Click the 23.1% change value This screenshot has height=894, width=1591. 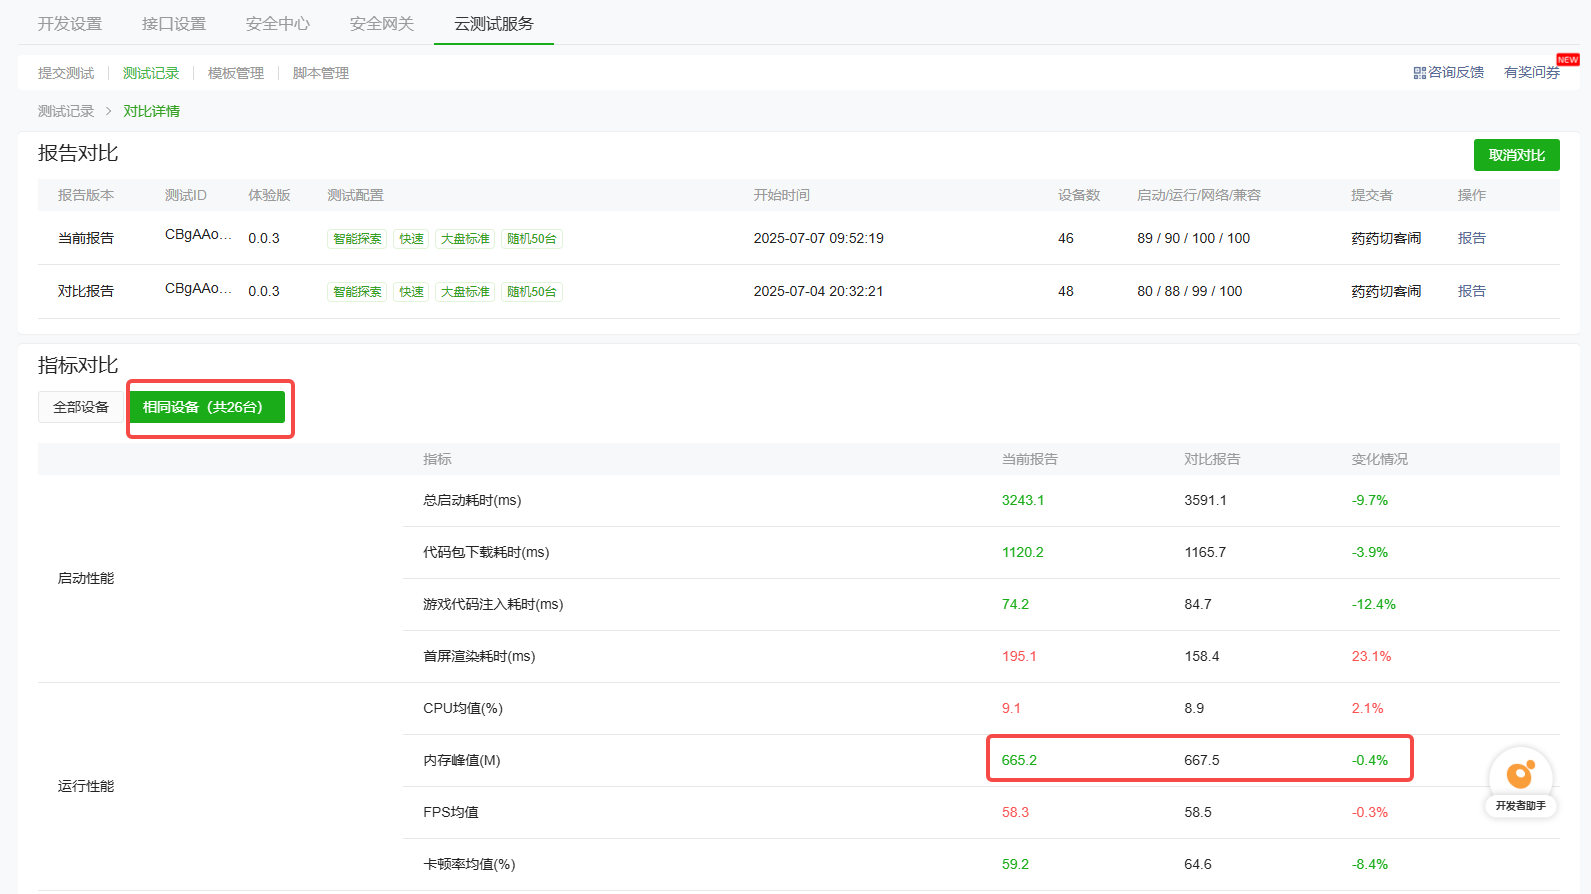click(1372, 656)
